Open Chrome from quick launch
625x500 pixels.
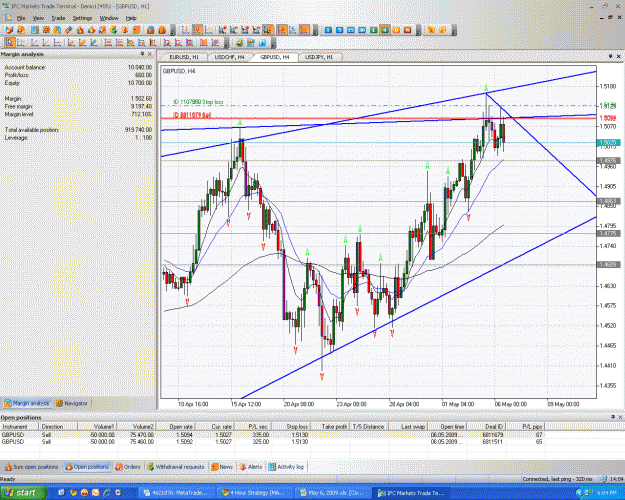pos(73,493)
